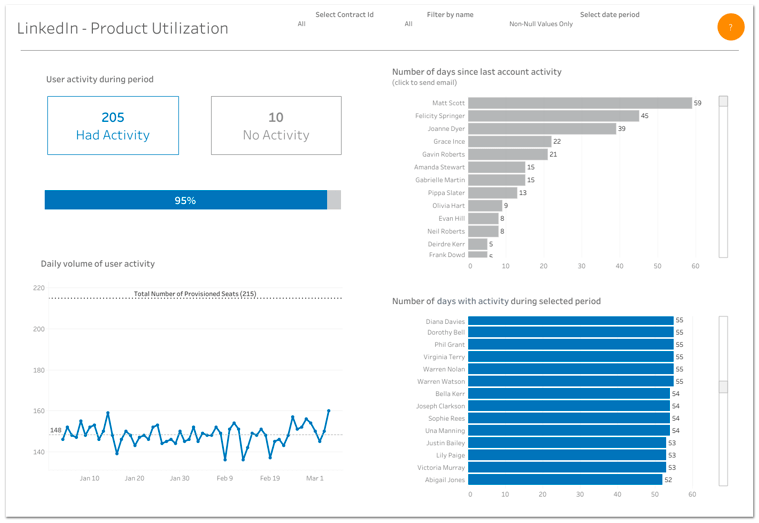Click the 148 average reference label
Image resolution: width=759 pixels, height=523 pixels.
point(56,430)
